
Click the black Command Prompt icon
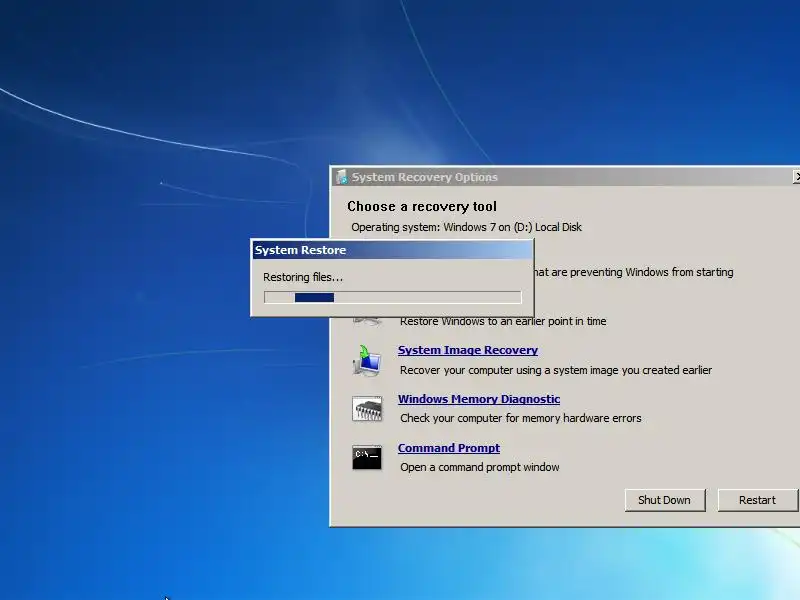click(x=367, y=458)
